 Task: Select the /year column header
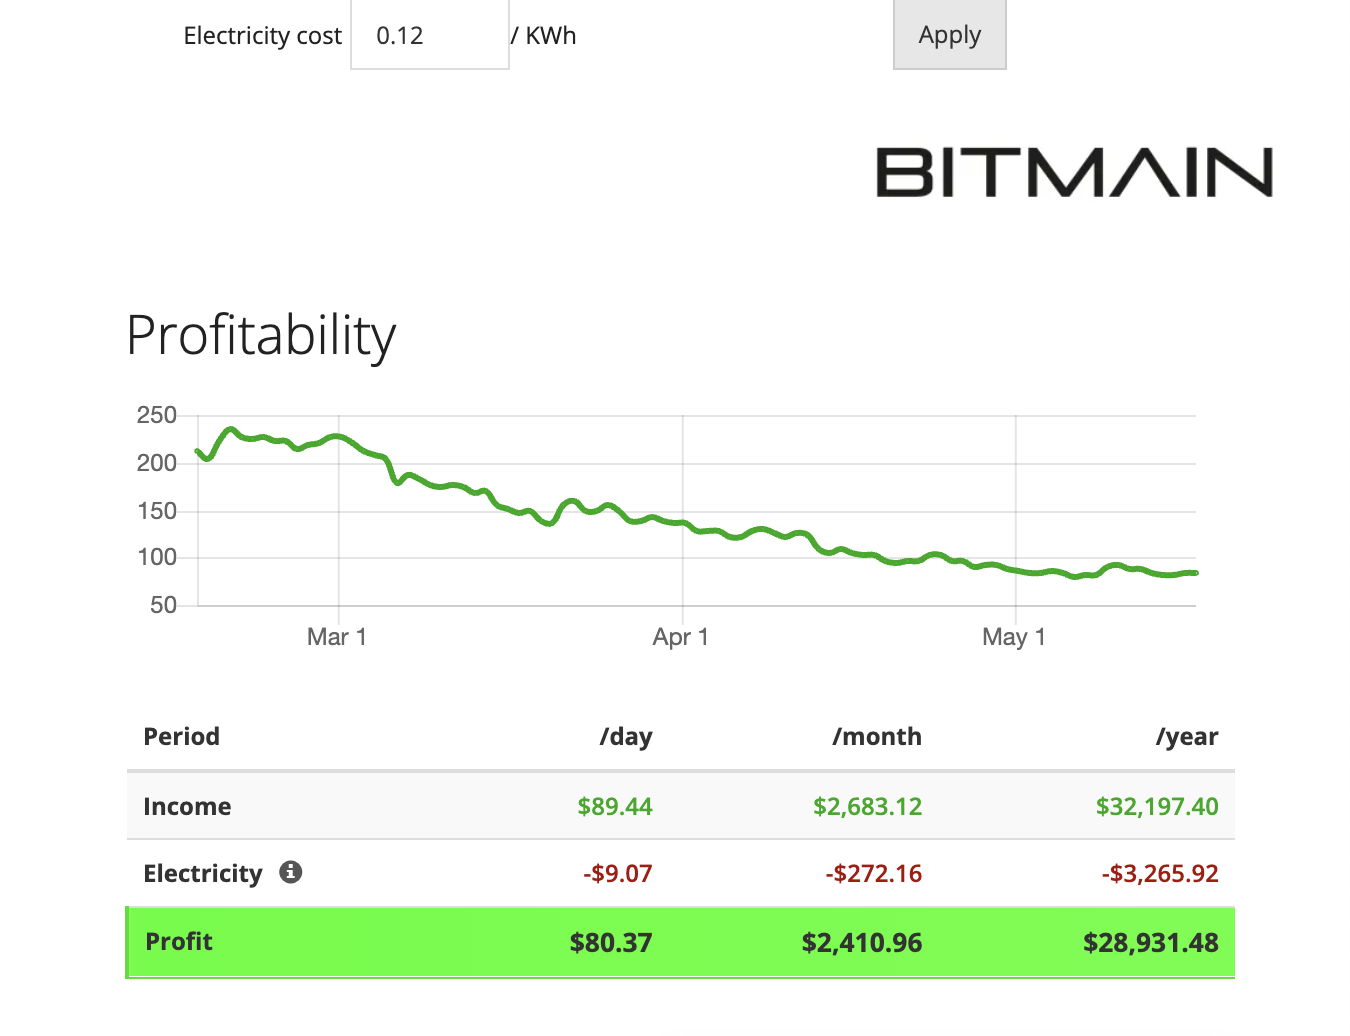pyautogui.click(x=1187, y=737)
